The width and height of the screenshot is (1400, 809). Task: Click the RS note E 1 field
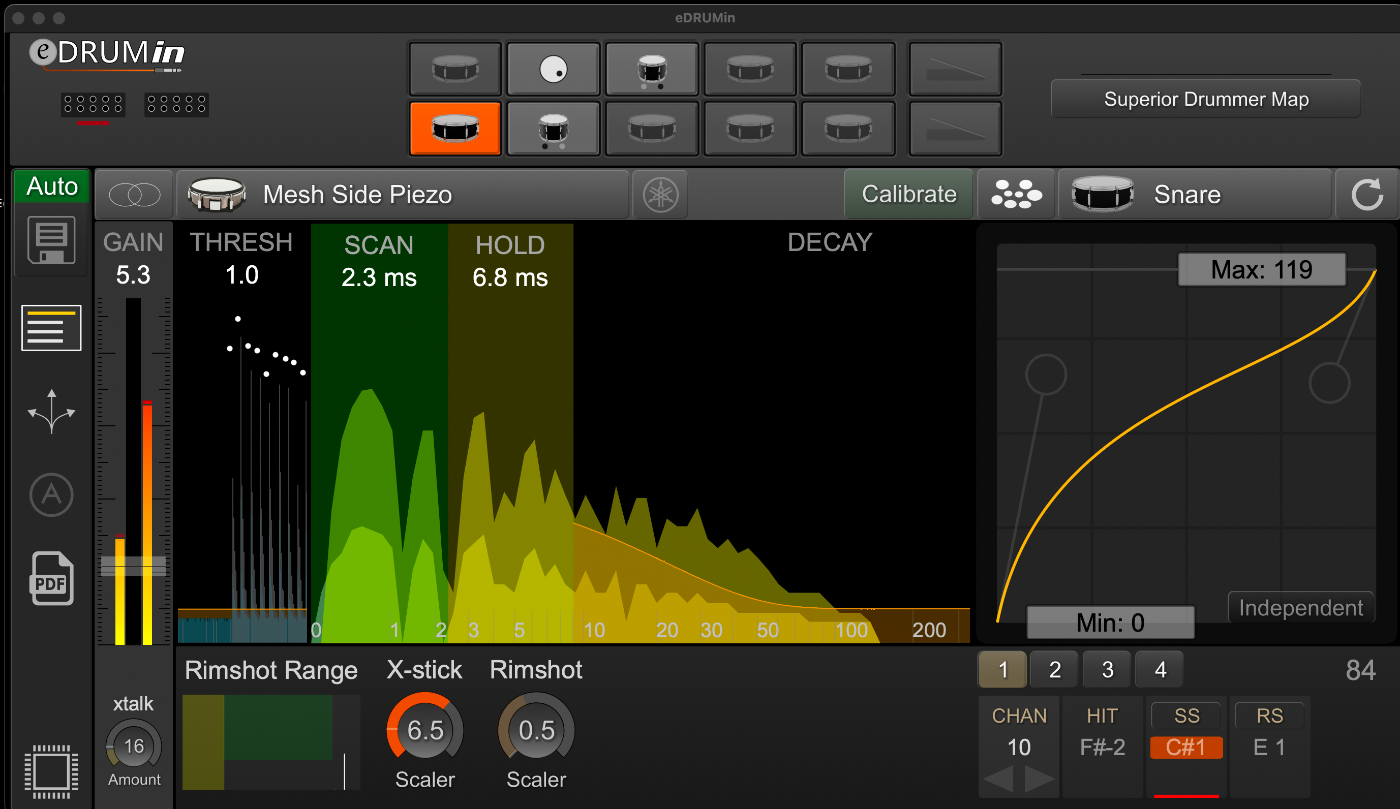[1270, 747]
